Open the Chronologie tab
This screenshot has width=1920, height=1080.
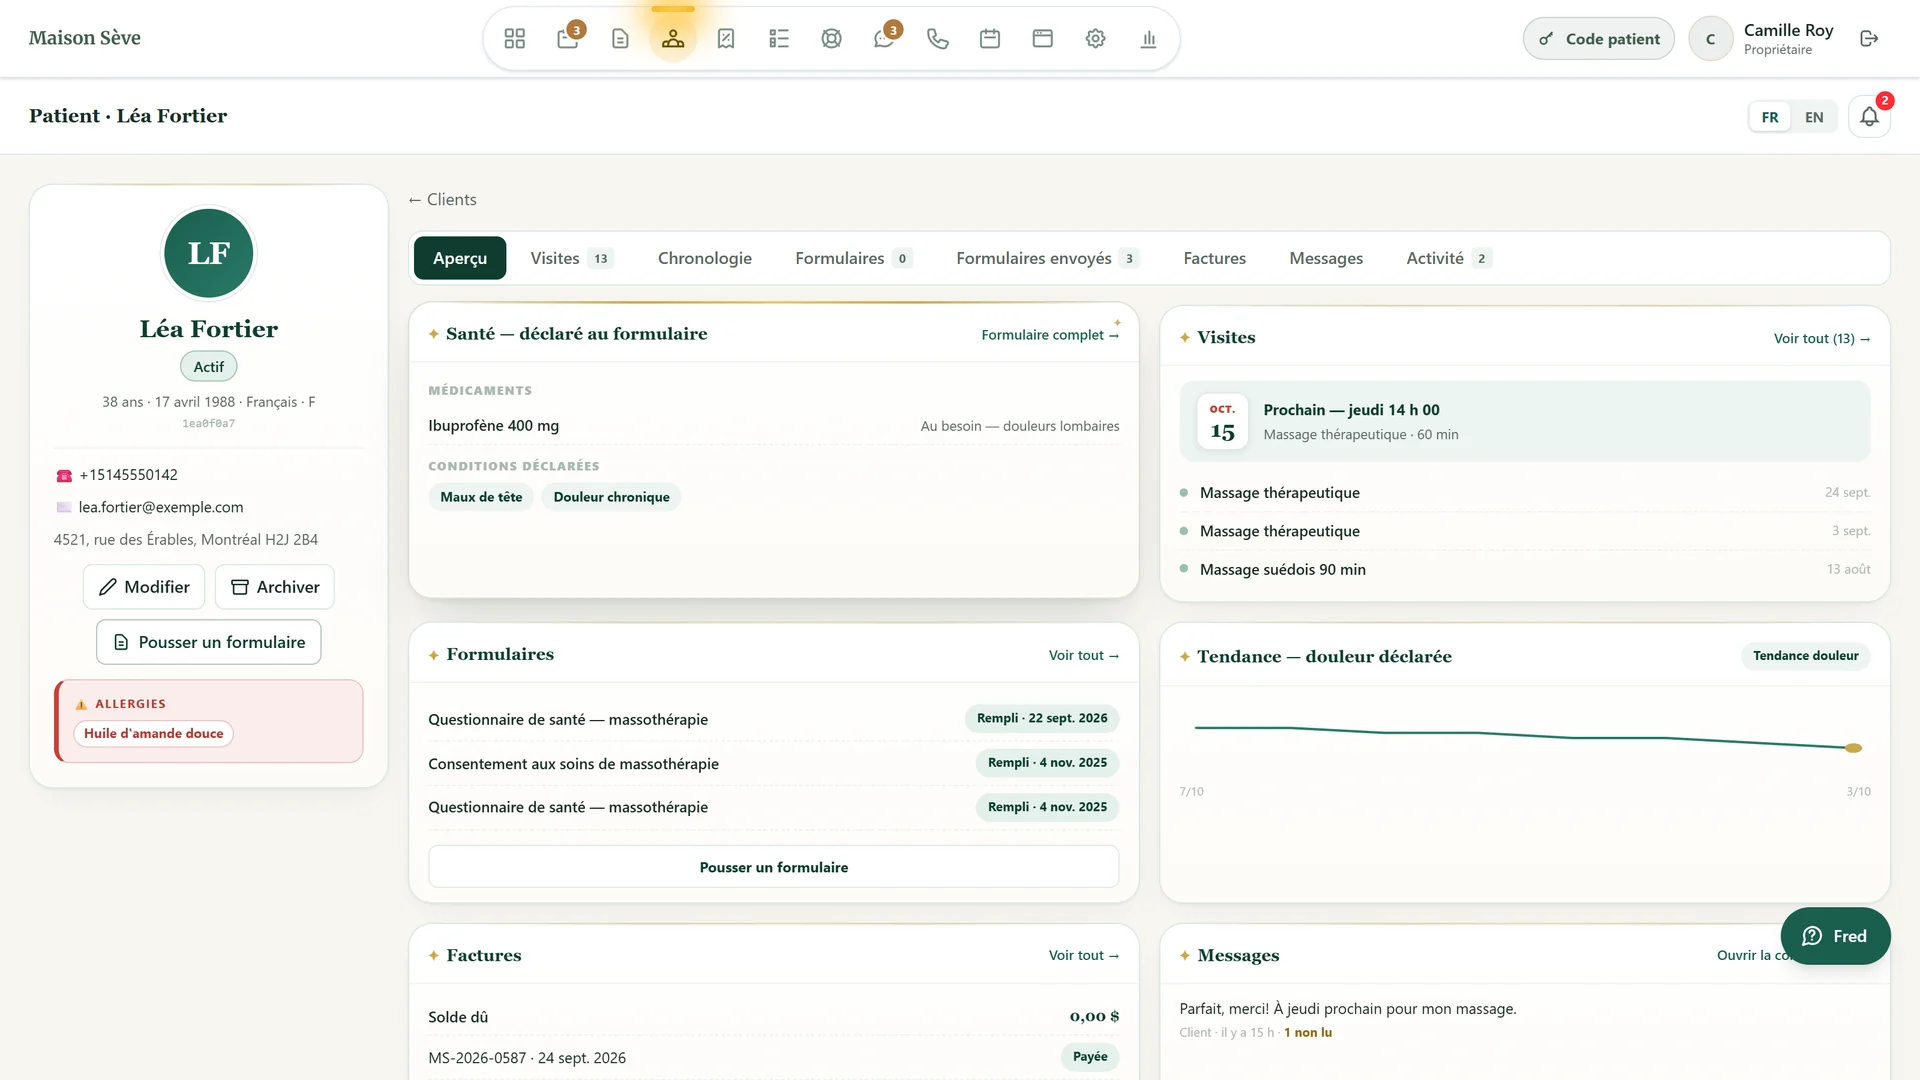tap(705, 258)
